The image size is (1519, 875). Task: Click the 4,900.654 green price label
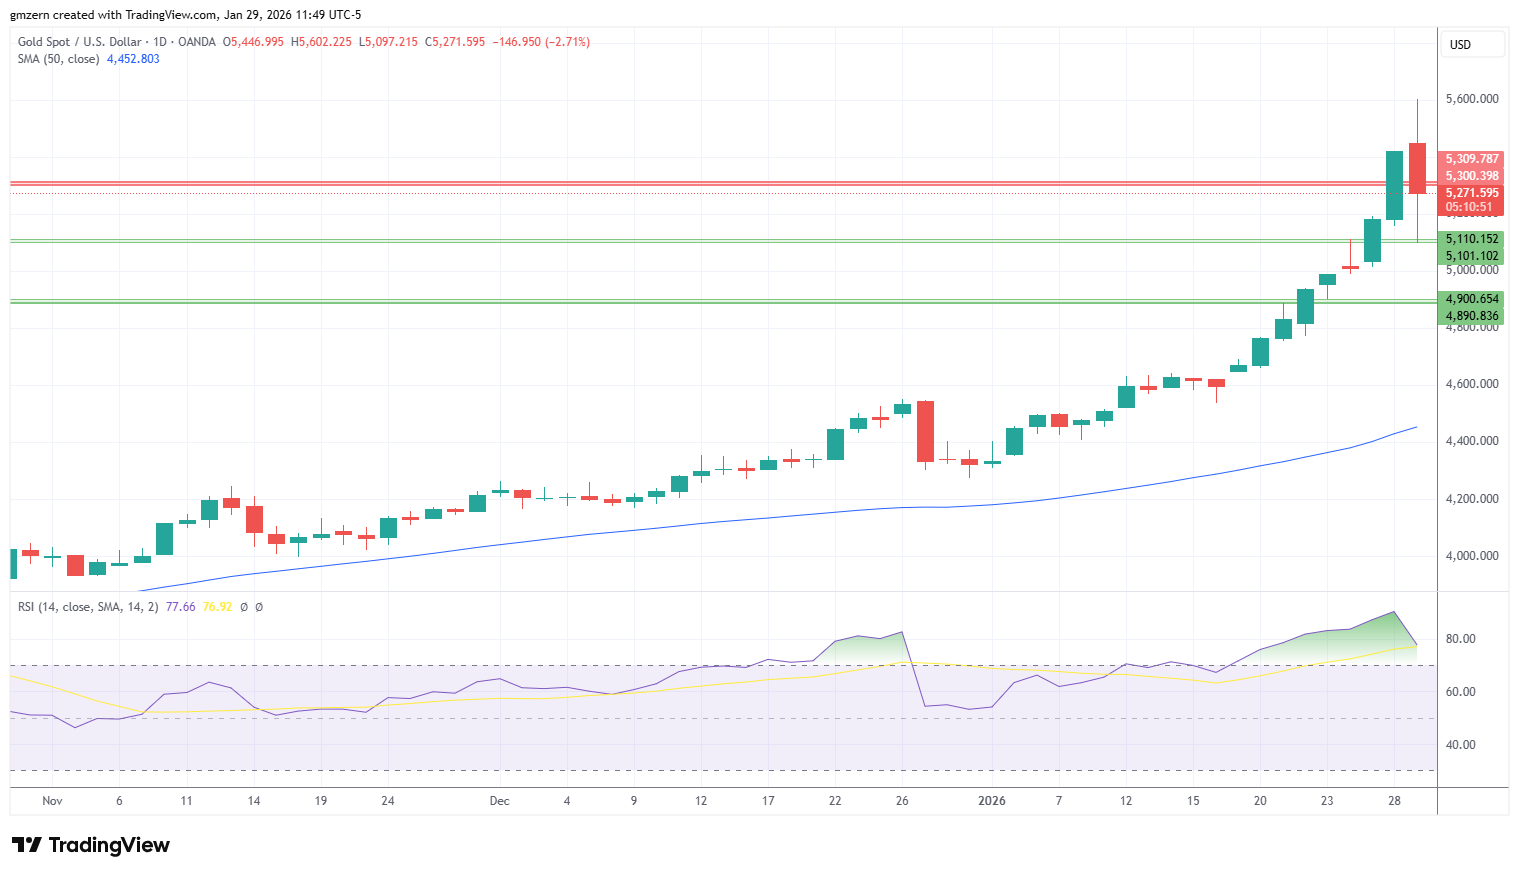[x=1471, y=299]
